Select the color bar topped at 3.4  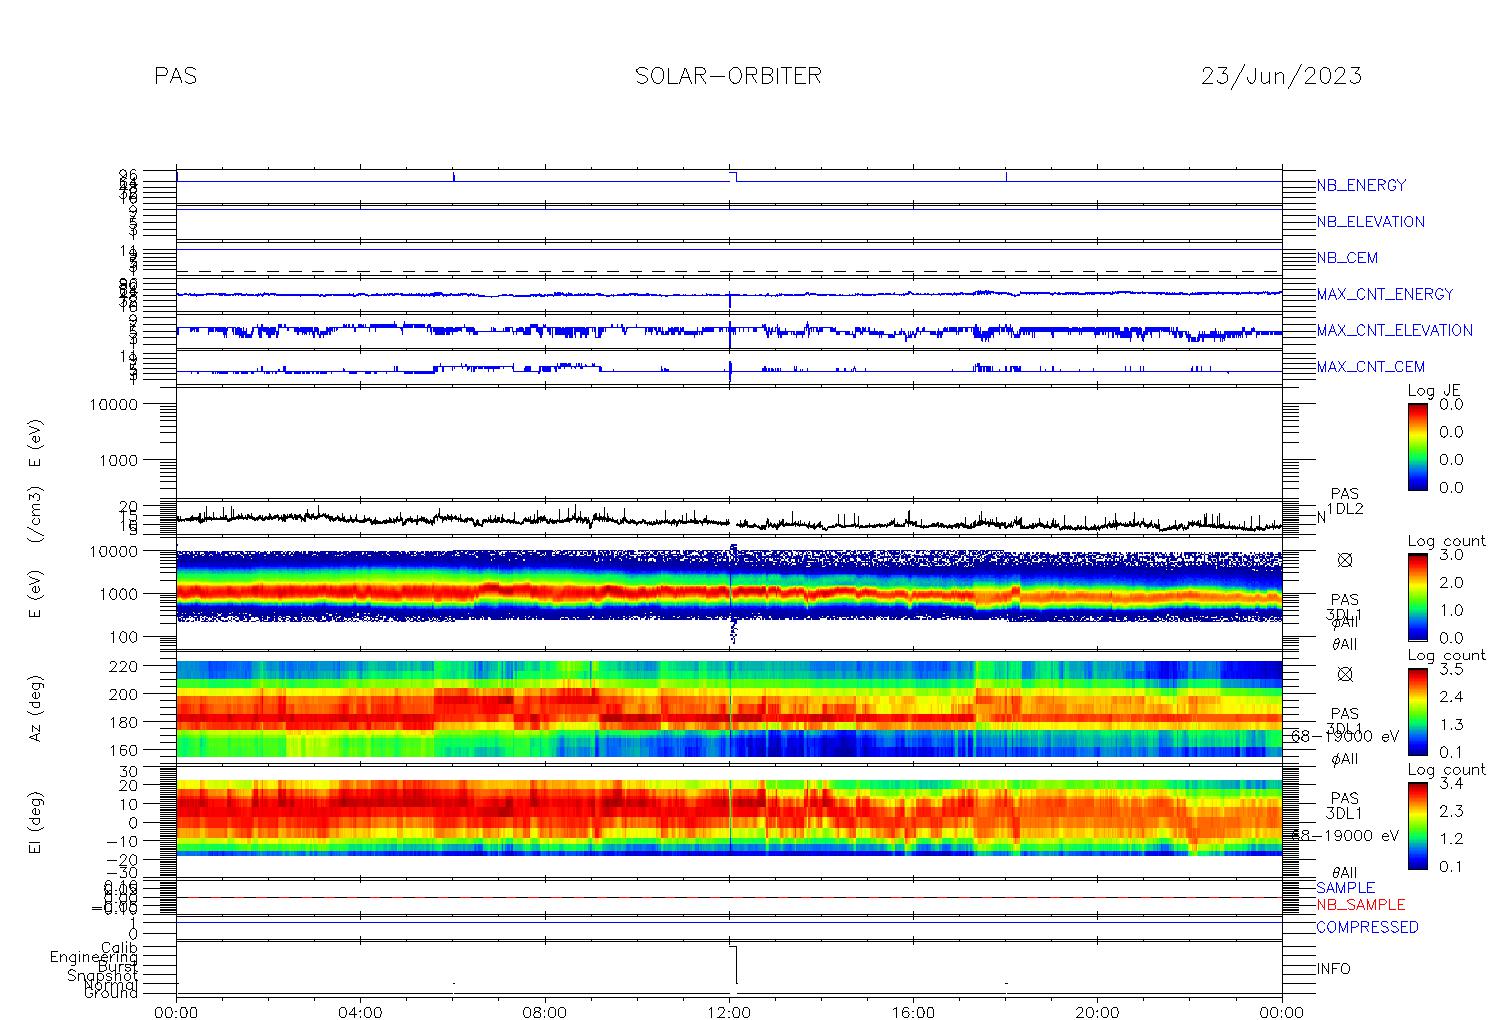(1418, 825)
